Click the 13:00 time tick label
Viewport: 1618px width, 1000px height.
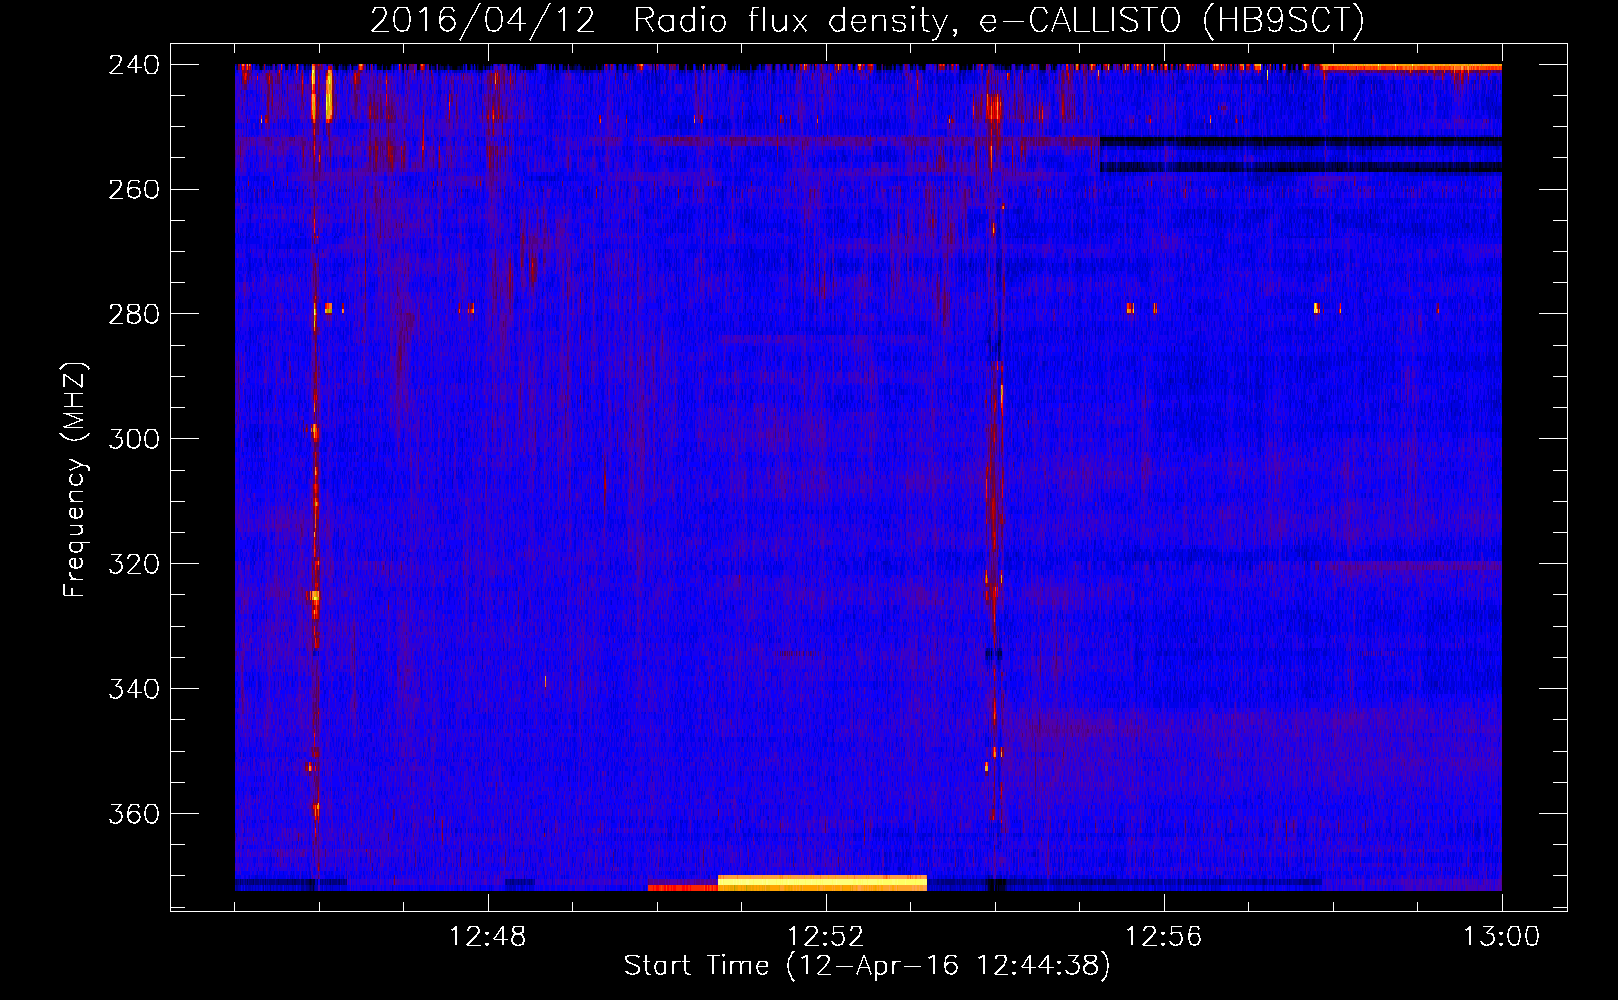1502,937
